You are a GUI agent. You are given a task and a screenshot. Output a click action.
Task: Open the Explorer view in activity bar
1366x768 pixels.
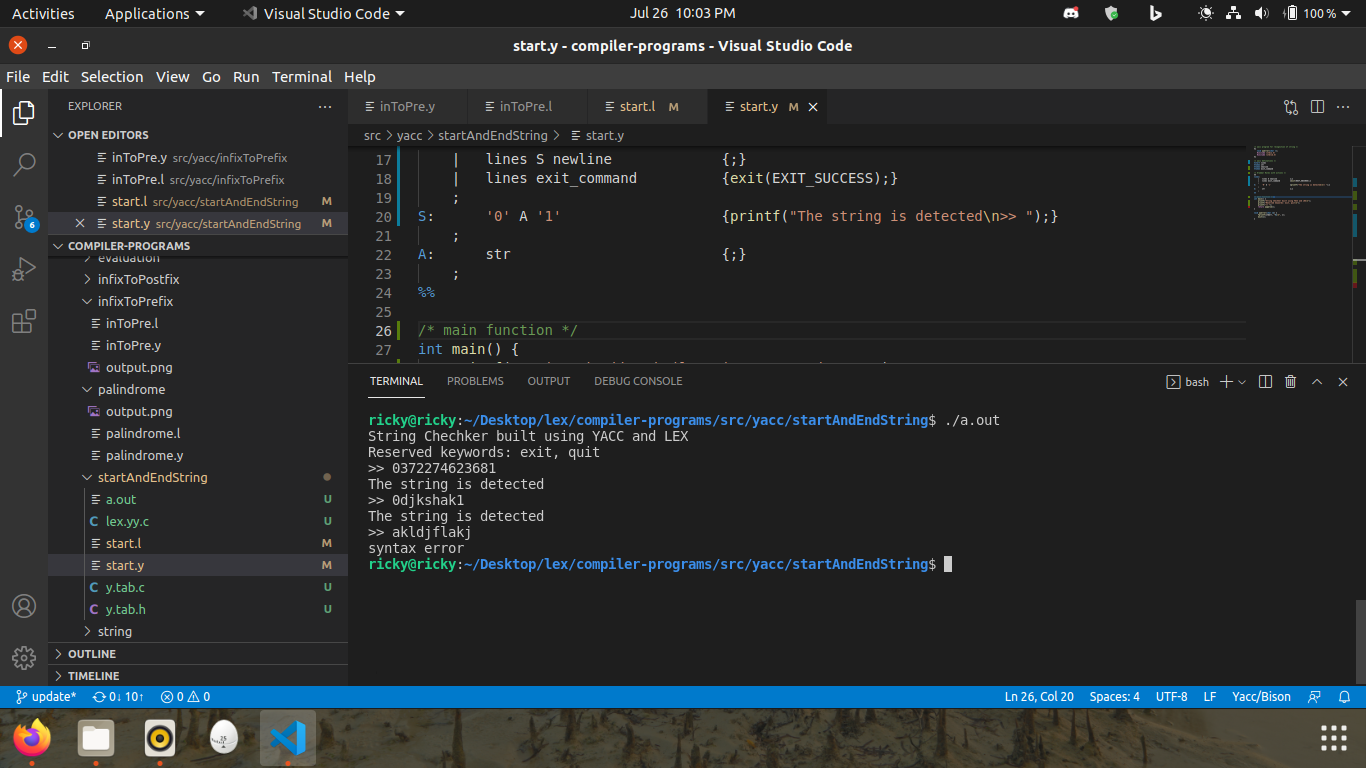[24, 113]
